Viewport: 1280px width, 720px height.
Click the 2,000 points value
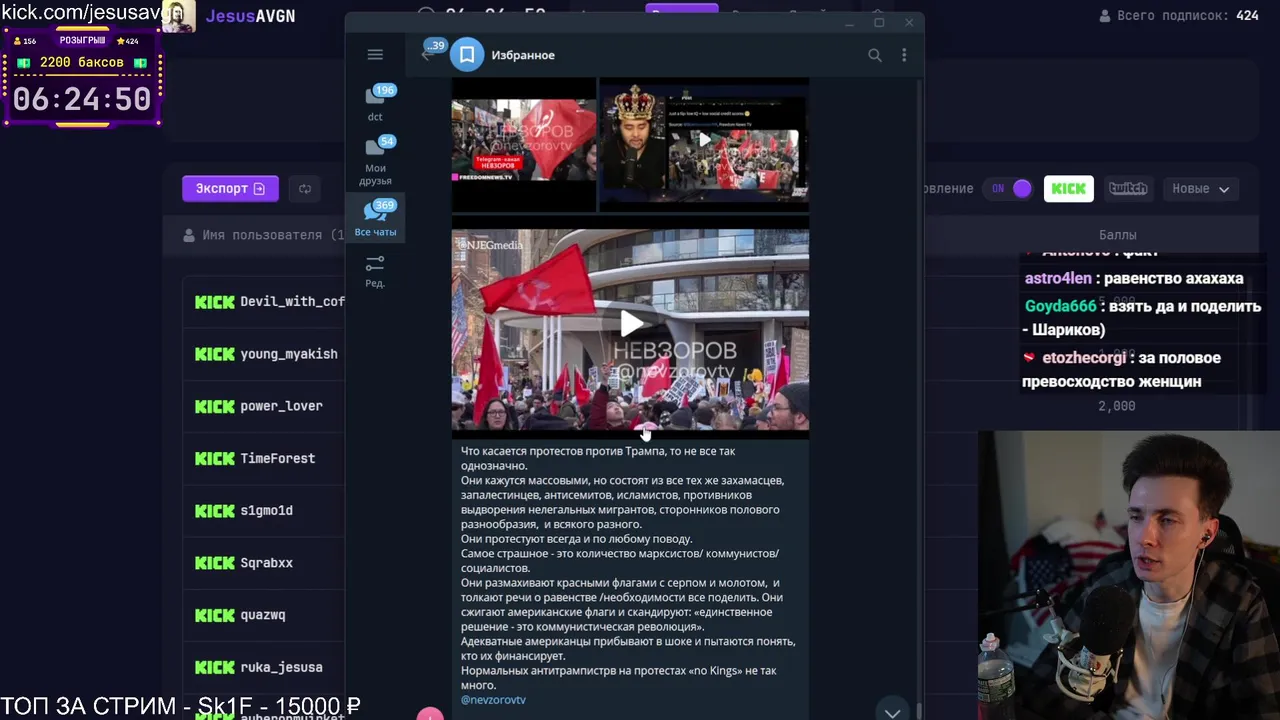1117,406
